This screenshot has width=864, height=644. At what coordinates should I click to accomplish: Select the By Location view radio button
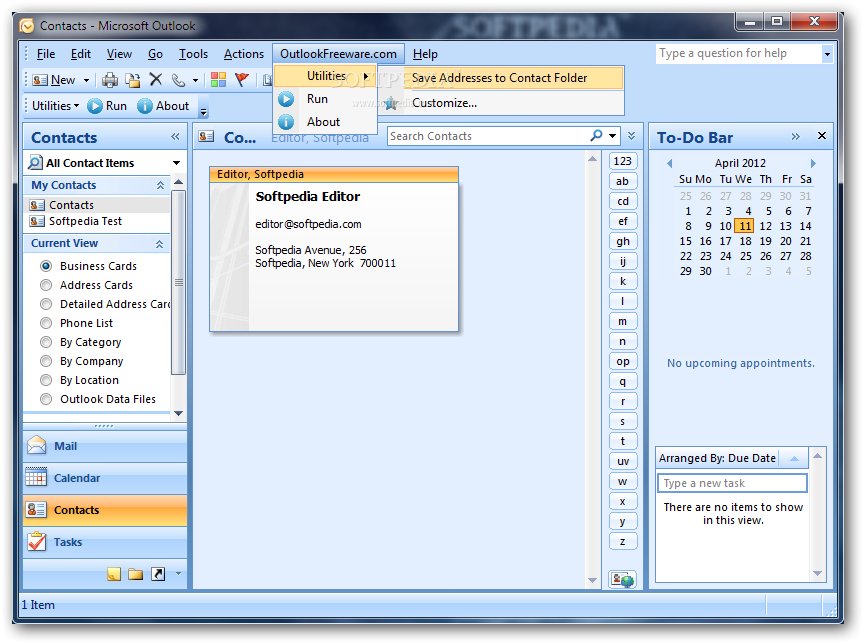tap(46, 380)
